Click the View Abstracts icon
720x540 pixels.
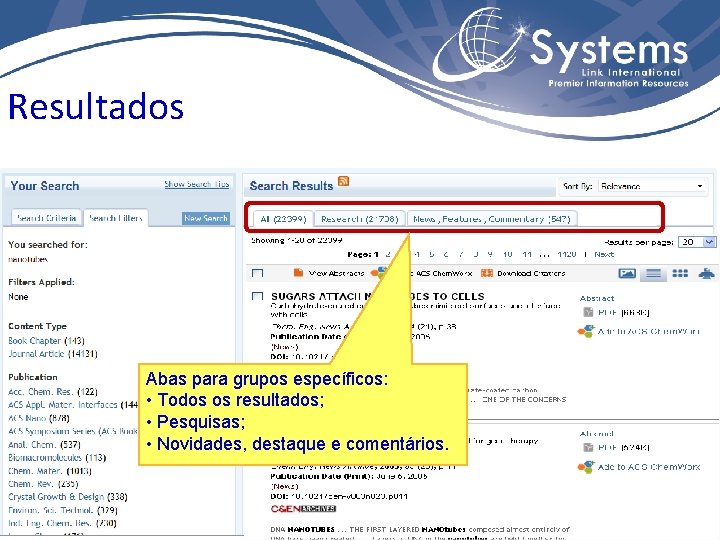click(x=298, y=273)
